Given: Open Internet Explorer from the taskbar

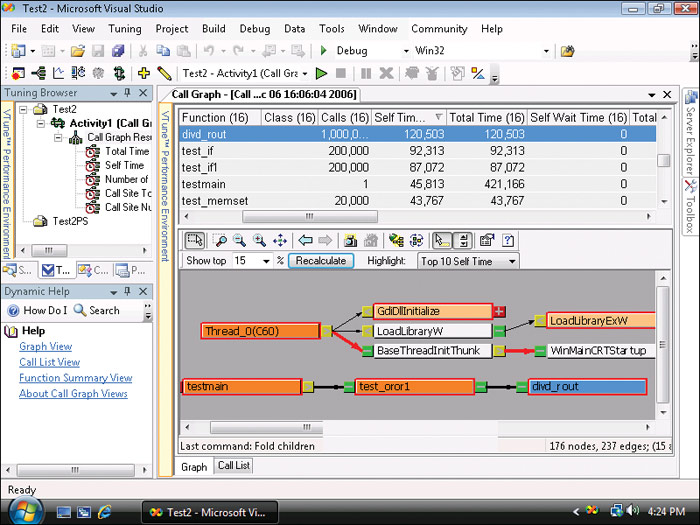Looking at the screenshot, I should coord(105,512).
